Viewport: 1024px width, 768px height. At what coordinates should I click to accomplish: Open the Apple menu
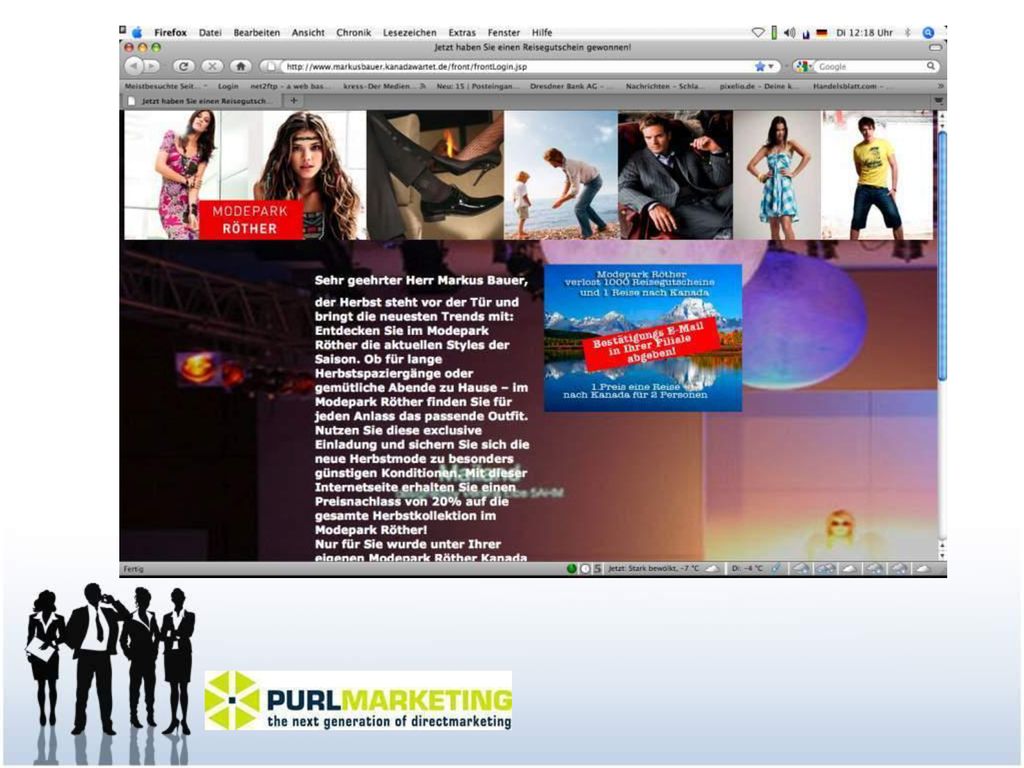tap(137, 32)
